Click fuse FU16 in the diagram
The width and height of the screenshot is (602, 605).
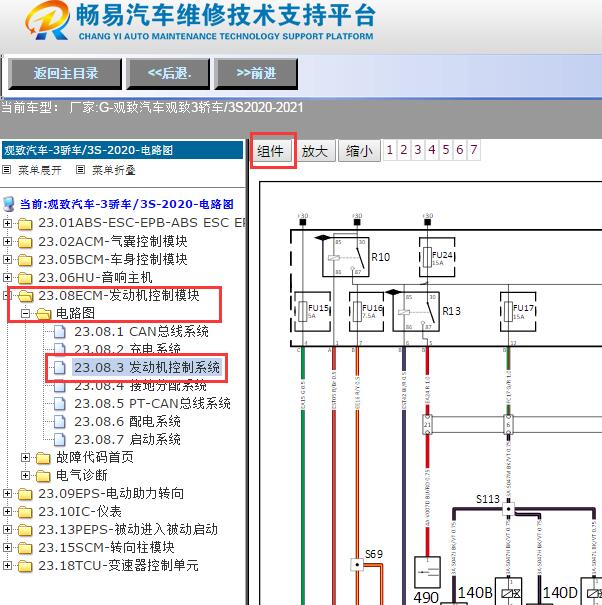pyautogui.click(x=367, y=311)
